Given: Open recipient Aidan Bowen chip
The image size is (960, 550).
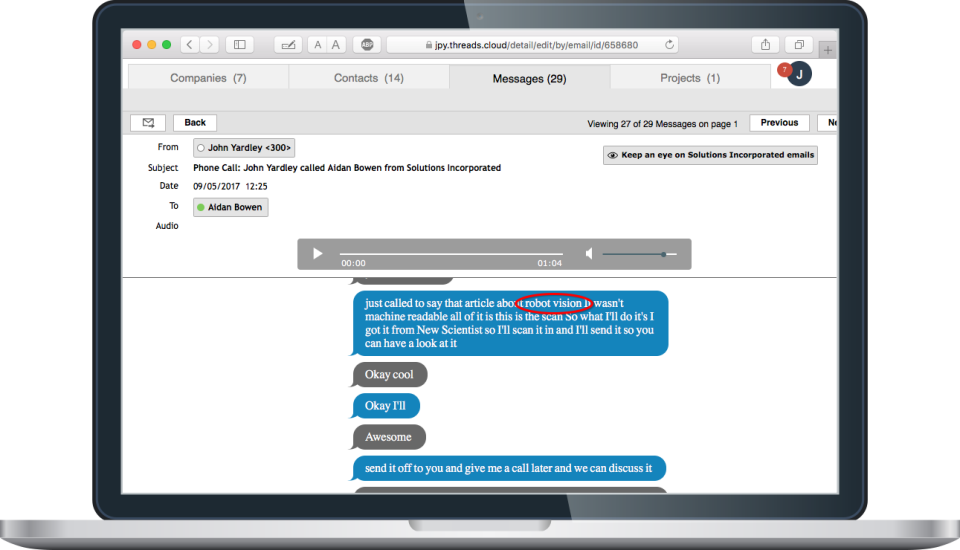Looking at the screenshot, I should [230, 207].
